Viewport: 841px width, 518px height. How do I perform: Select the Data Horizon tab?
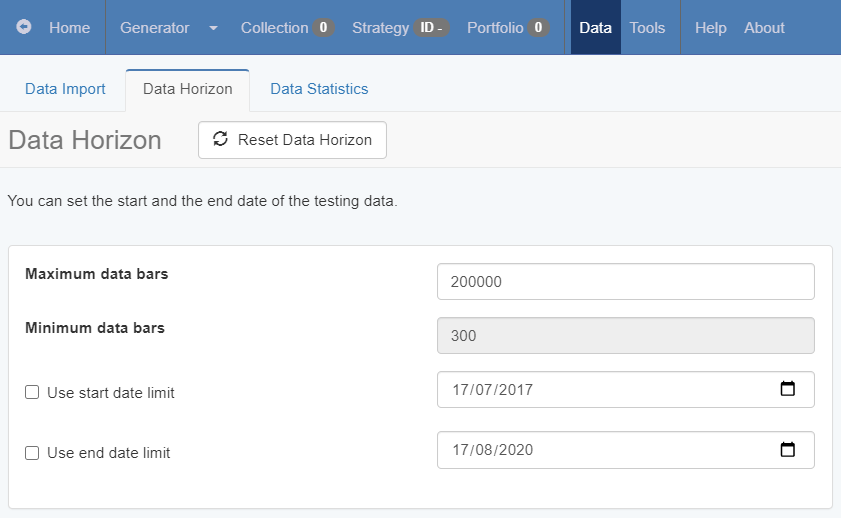187,89
